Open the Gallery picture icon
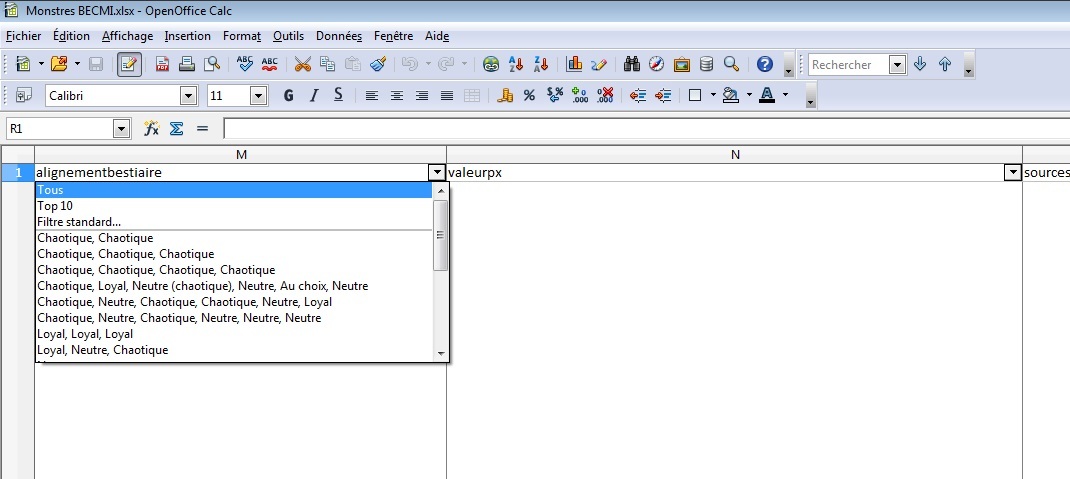This screenshot has height=479, width=1070. [x=682, y=64]
